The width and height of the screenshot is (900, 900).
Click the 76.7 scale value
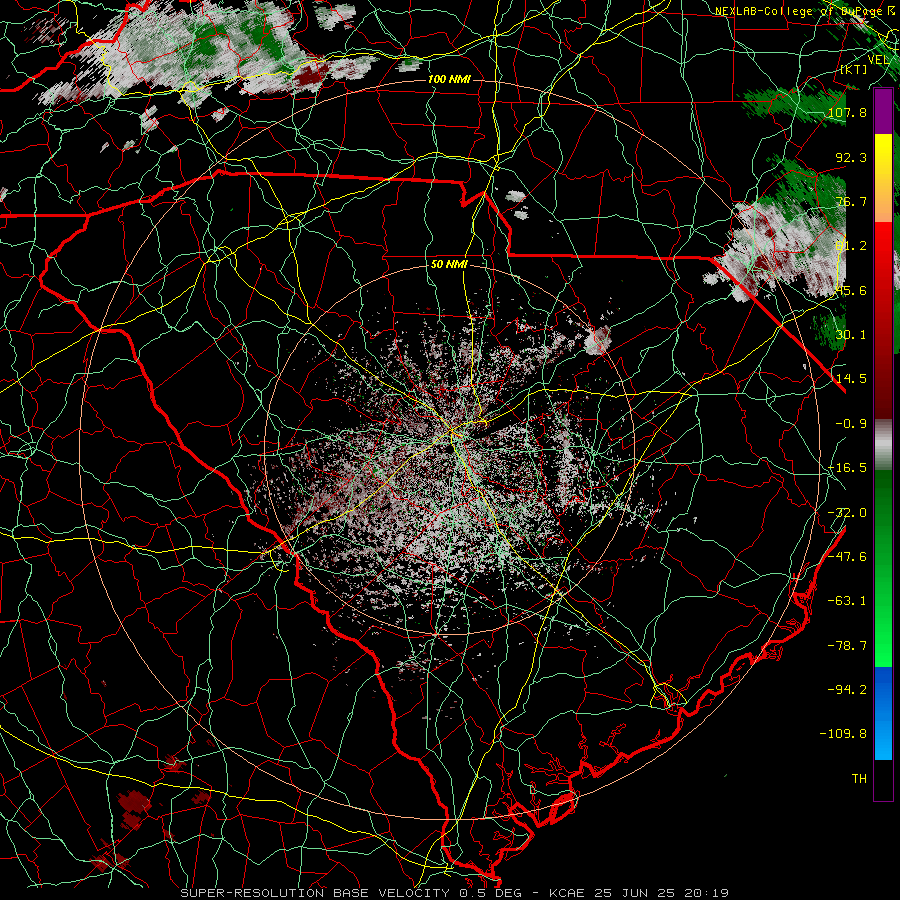tap(851, 201)
